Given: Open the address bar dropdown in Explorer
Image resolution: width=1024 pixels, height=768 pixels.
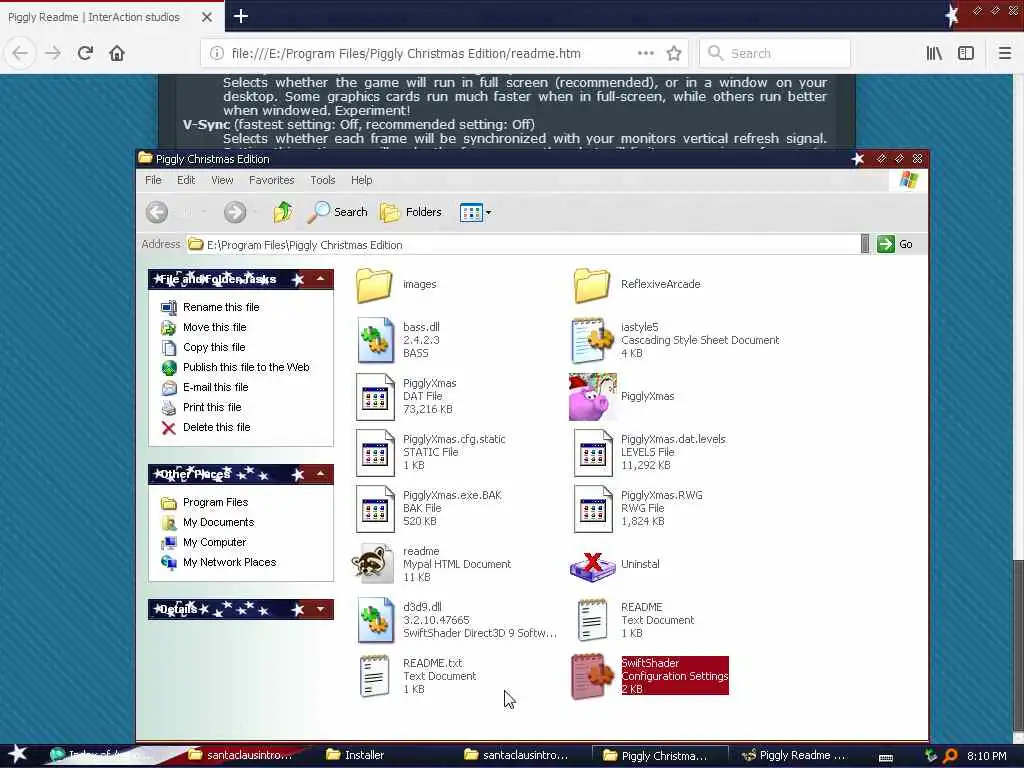Looking at the screenshot, I should (865, 244).
